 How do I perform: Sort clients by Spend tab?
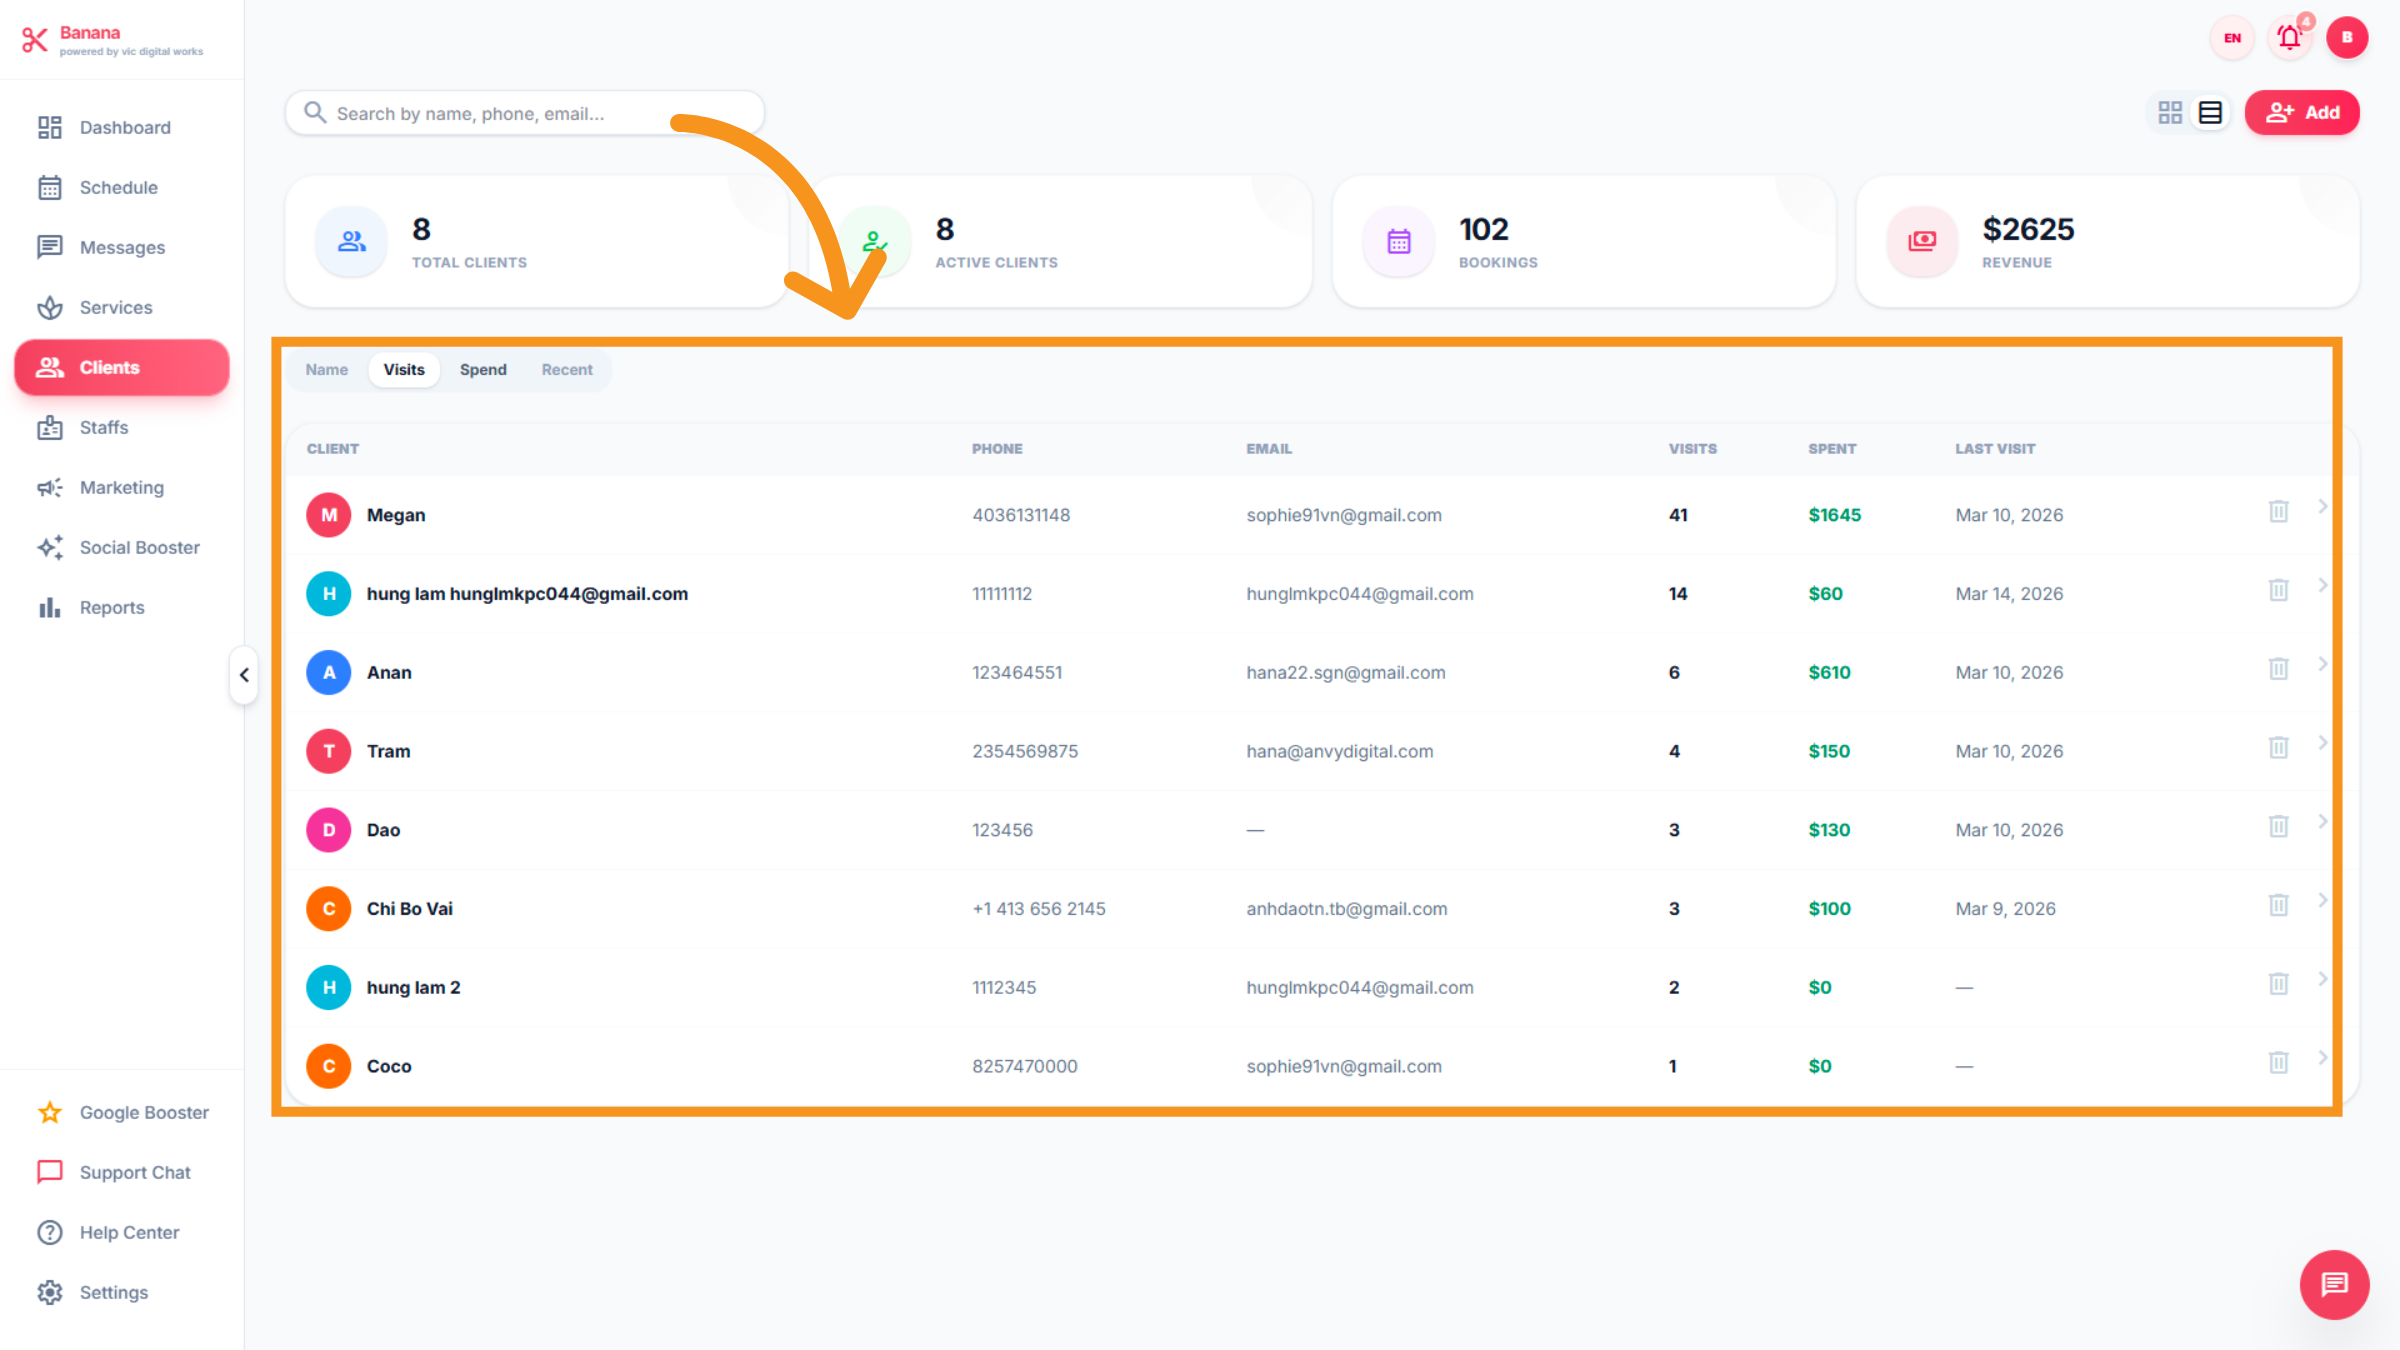tap(483, 369)
